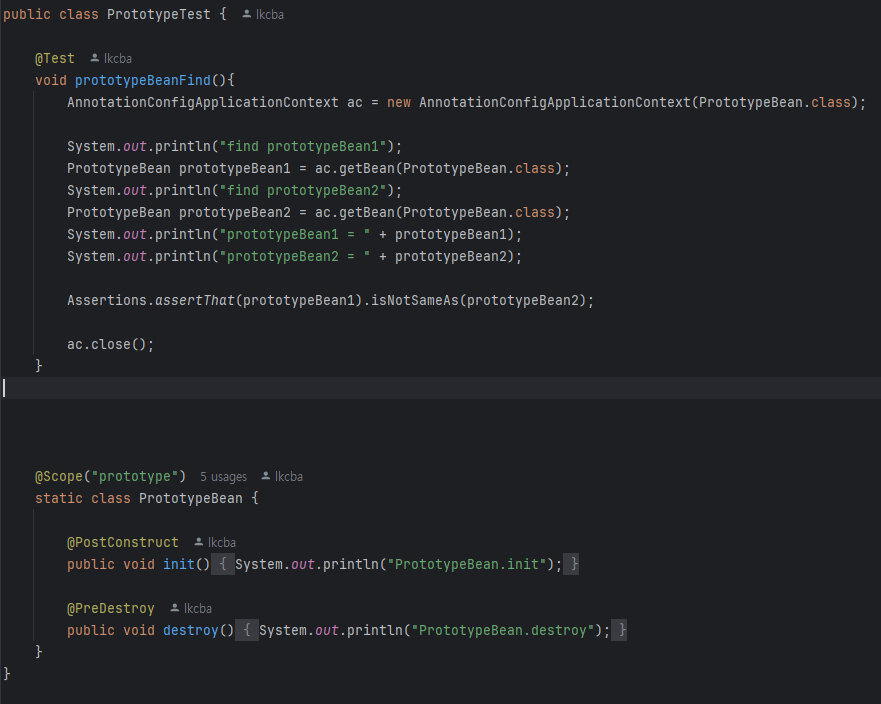Click the "prototypeBeanFind" method name
881x704 pixels.
143,80
